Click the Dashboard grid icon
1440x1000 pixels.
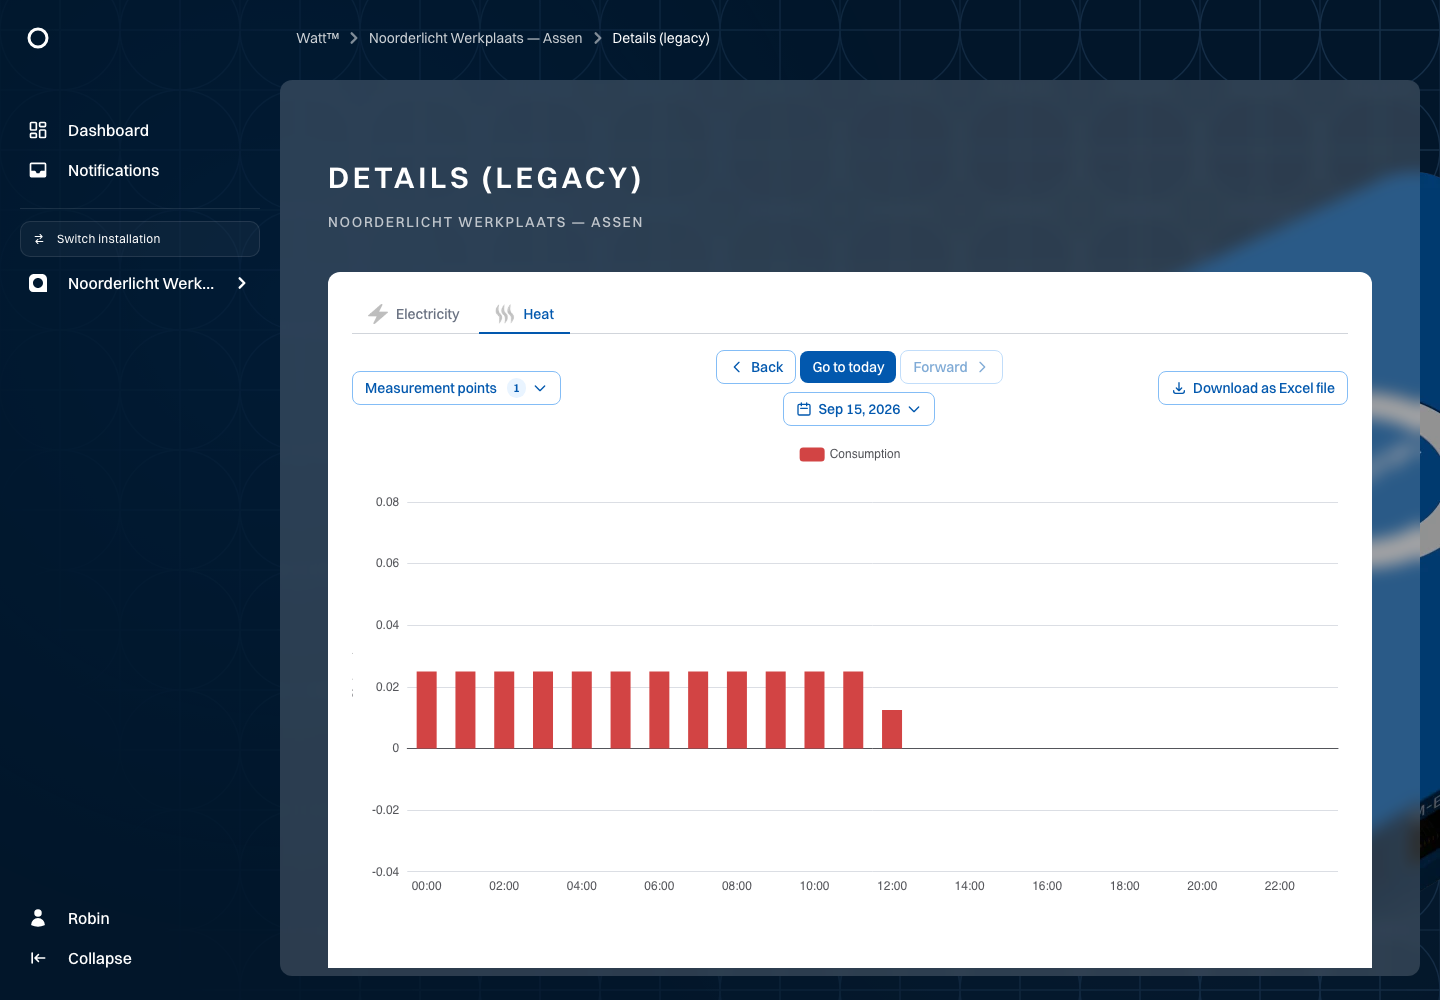[38, 130]
